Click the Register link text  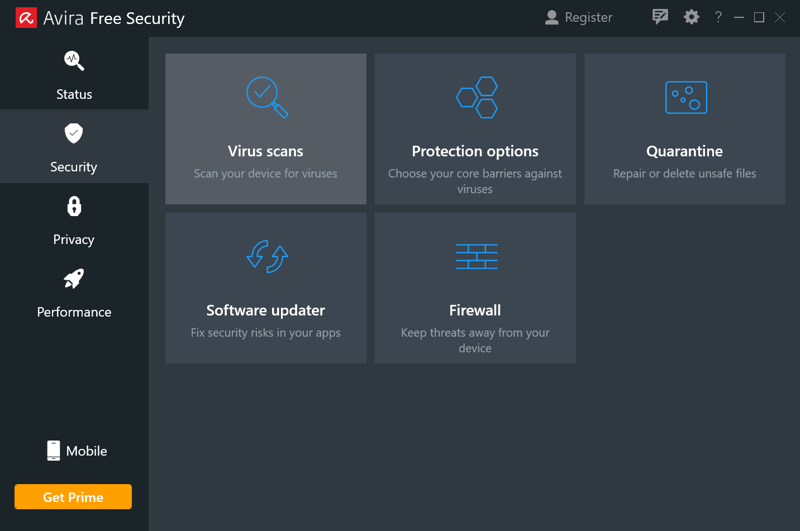pos(588,17)
